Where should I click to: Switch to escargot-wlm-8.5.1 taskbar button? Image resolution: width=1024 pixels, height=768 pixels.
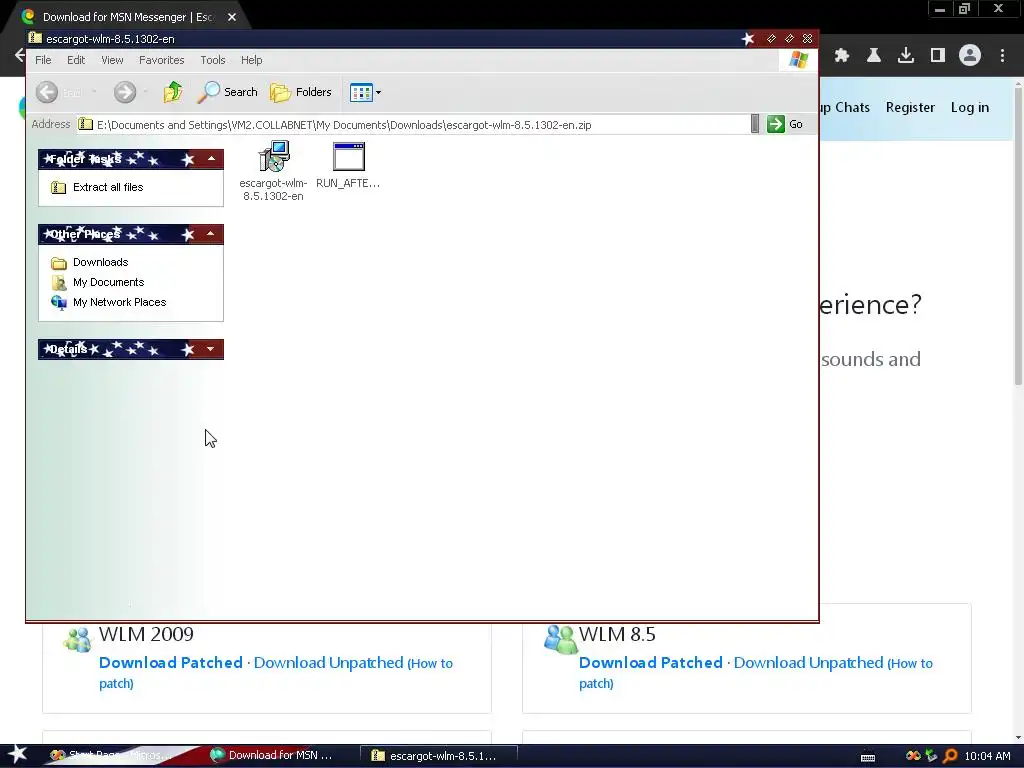pos(438,756)
